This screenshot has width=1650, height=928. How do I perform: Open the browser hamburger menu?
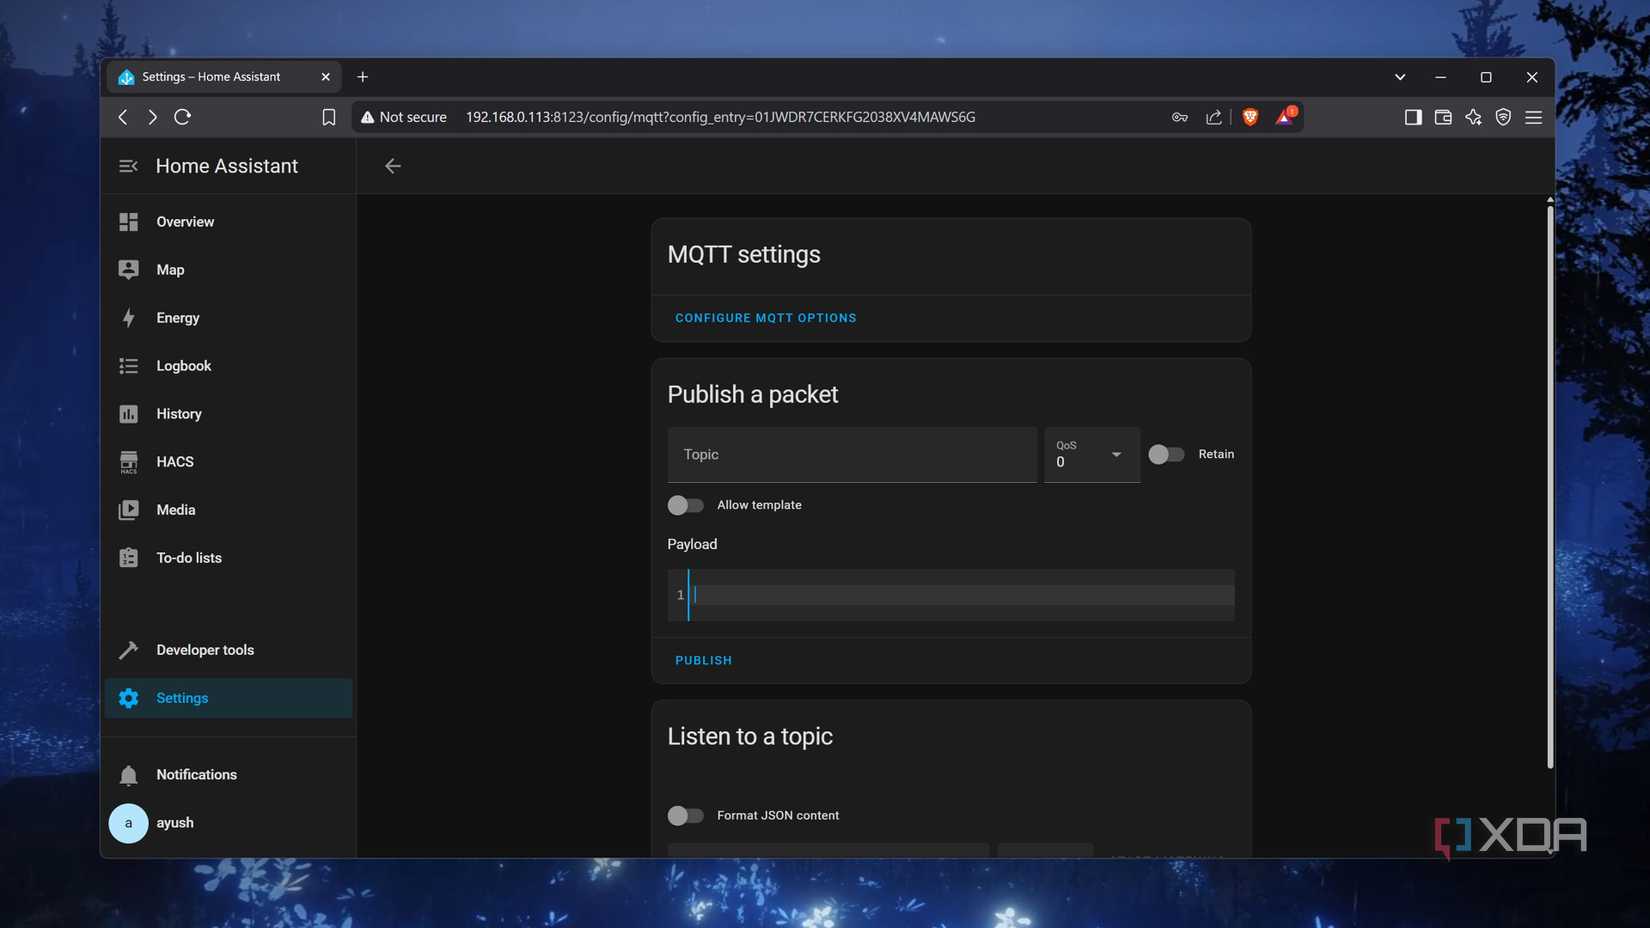[1533, 117]
